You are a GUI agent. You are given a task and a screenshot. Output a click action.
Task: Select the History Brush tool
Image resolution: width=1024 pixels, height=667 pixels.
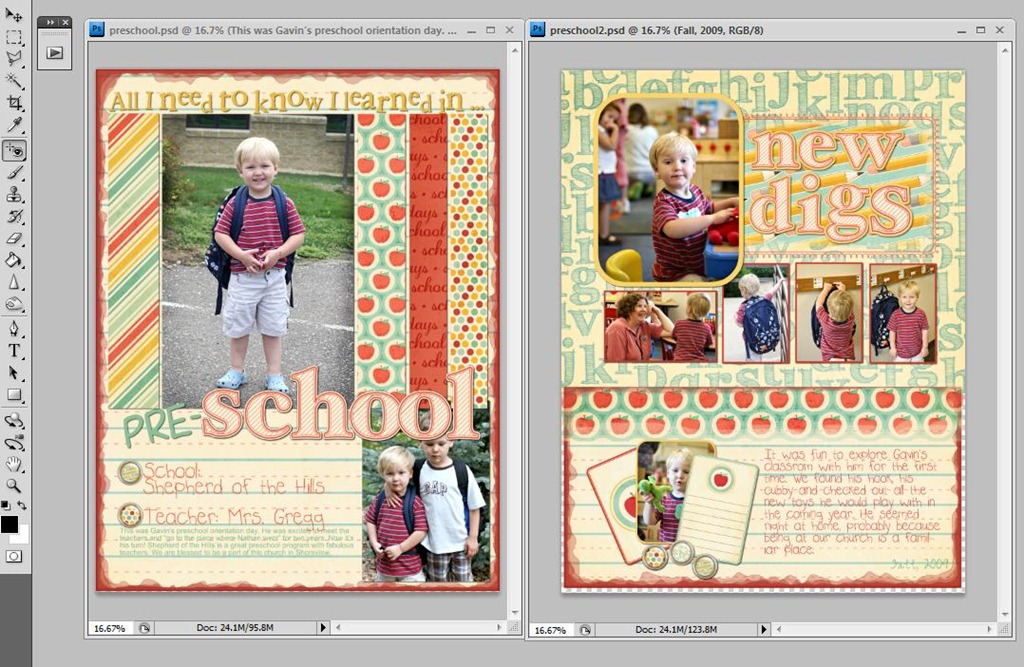point(14,217)
